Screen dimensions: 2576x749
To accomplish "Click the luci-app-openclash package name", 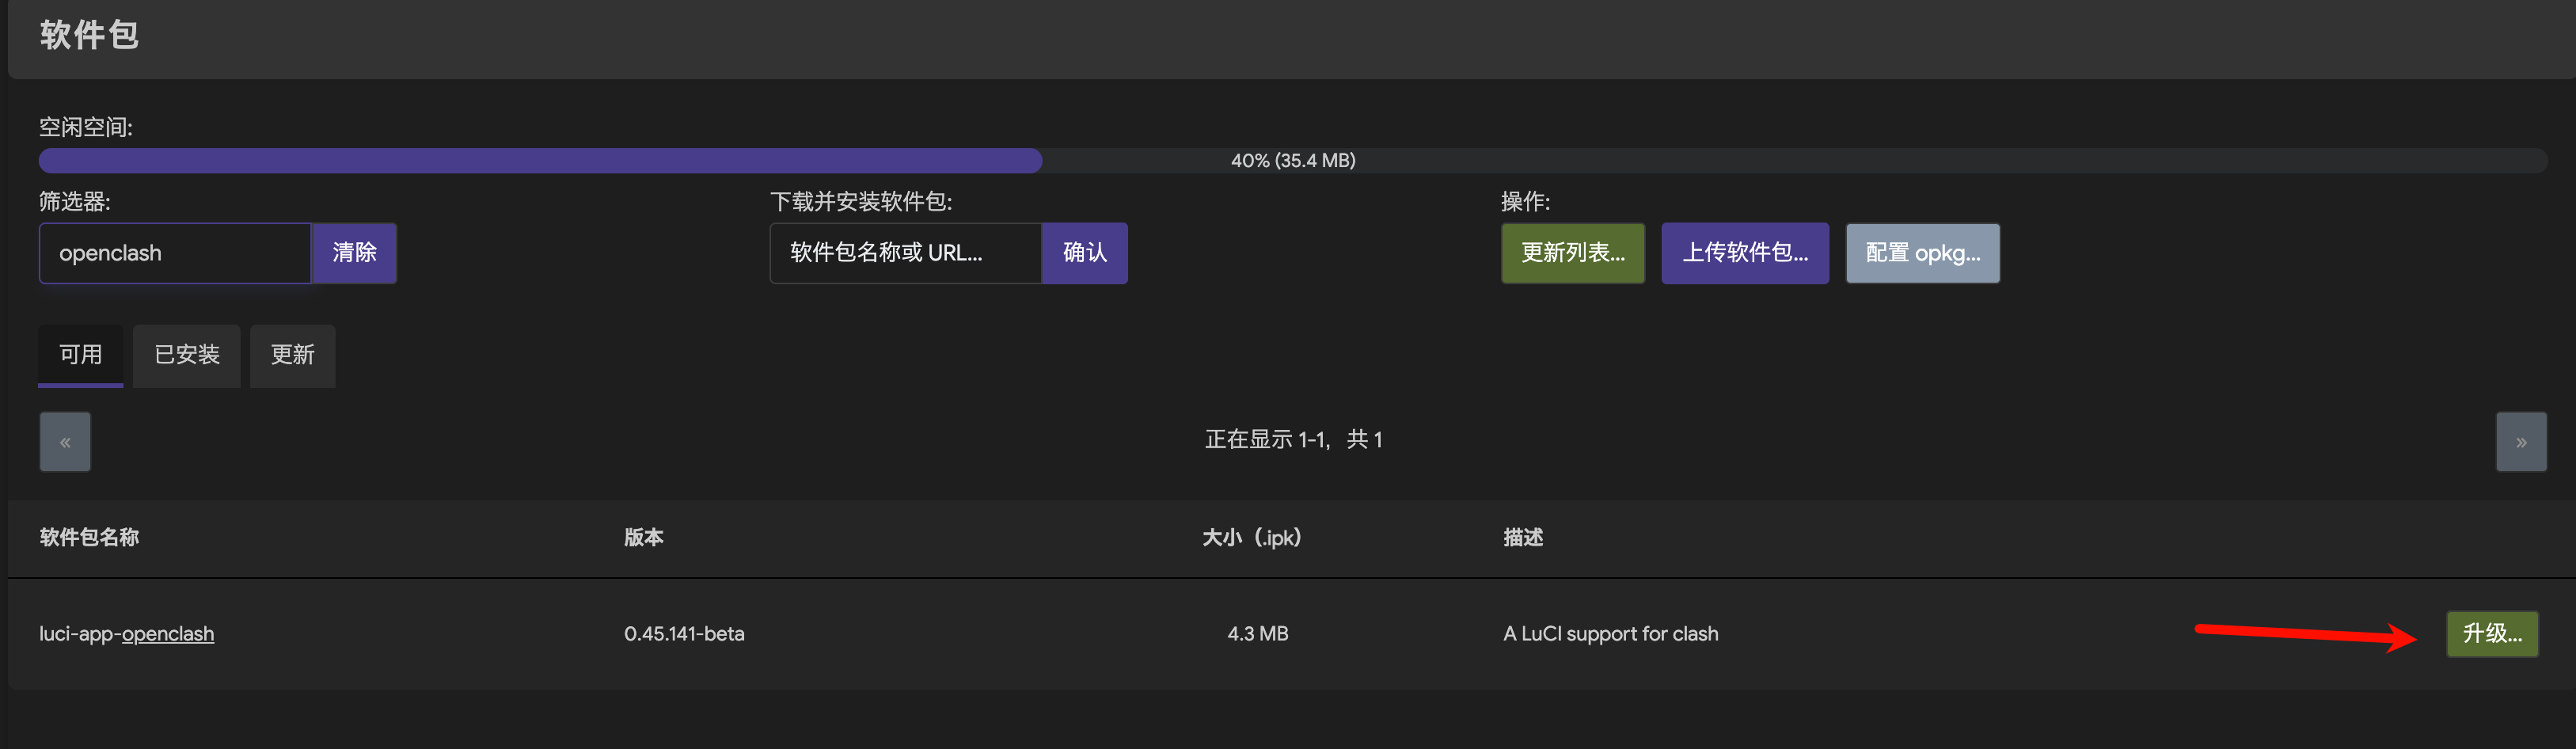I will [x=127, y=634].
